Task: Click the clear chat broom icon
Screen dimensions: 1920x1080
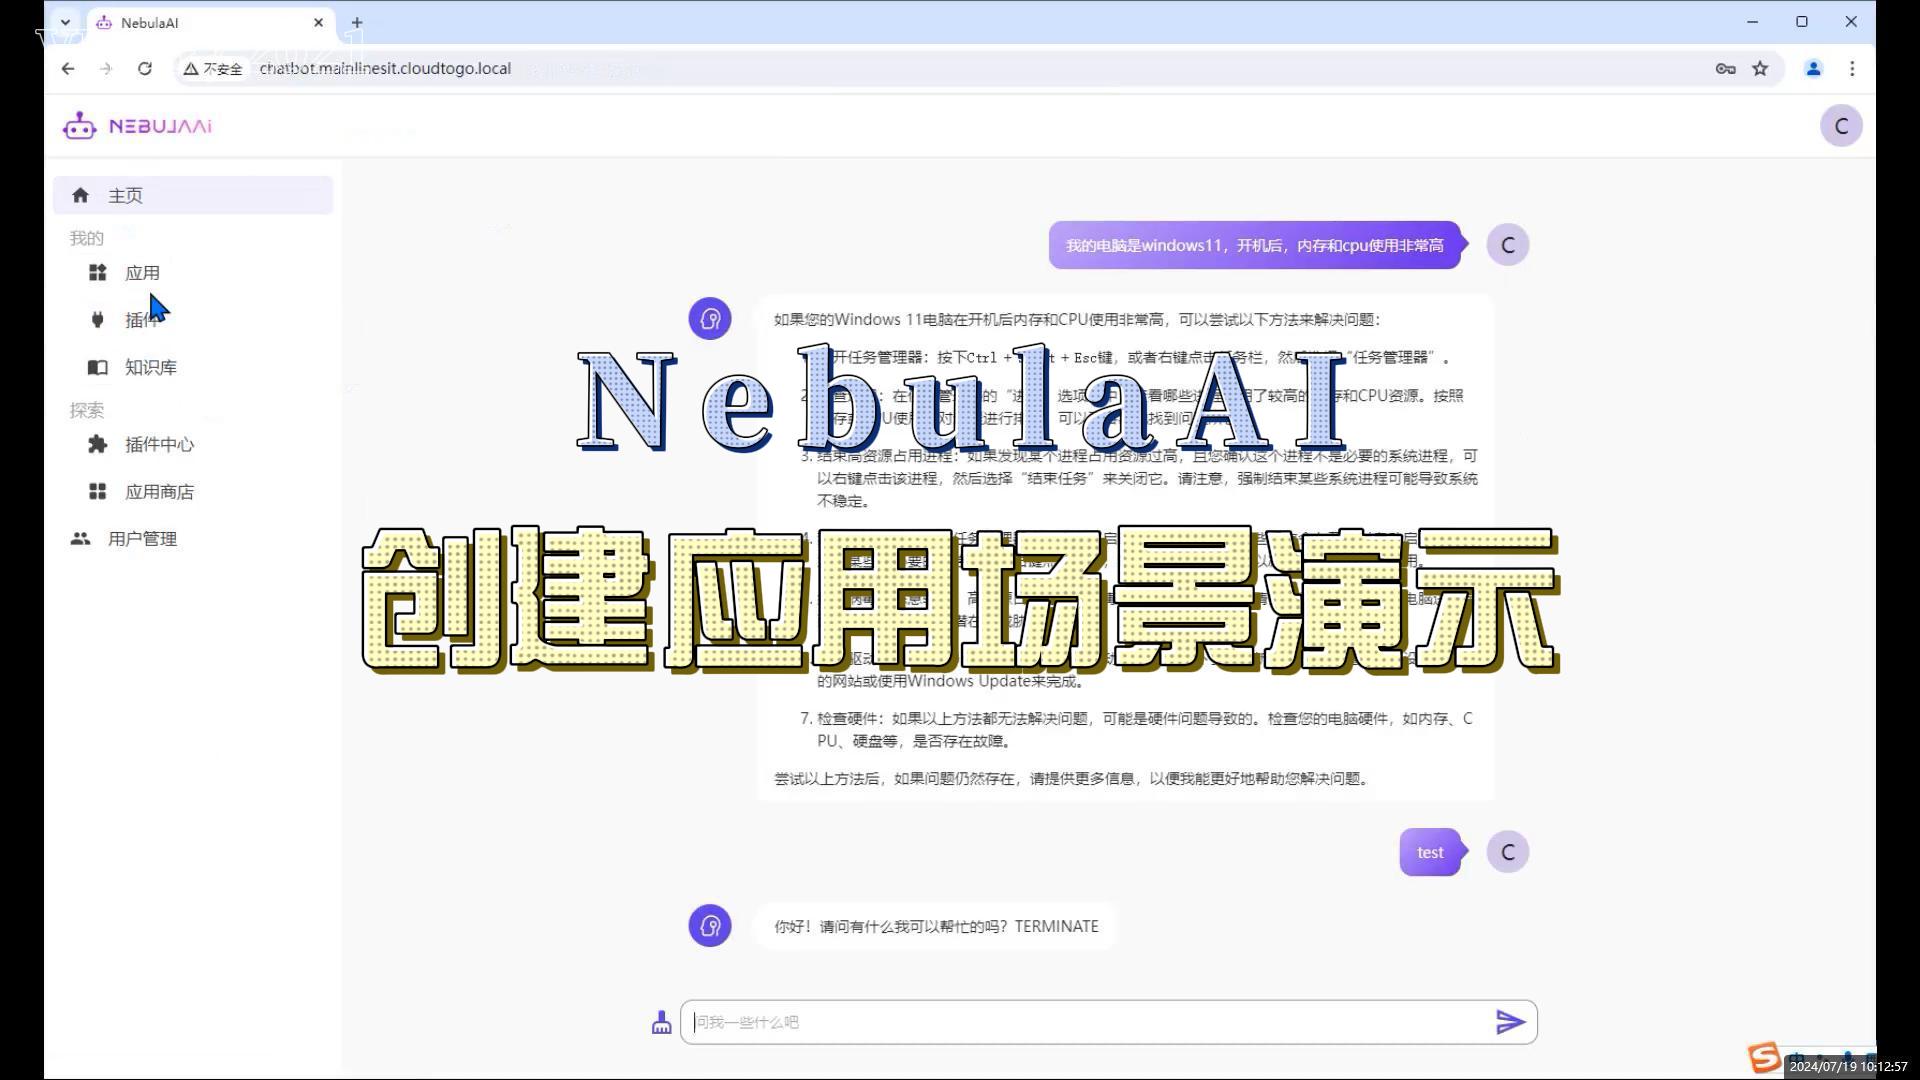Action: pyautogui.click(x=661, y=1022)
